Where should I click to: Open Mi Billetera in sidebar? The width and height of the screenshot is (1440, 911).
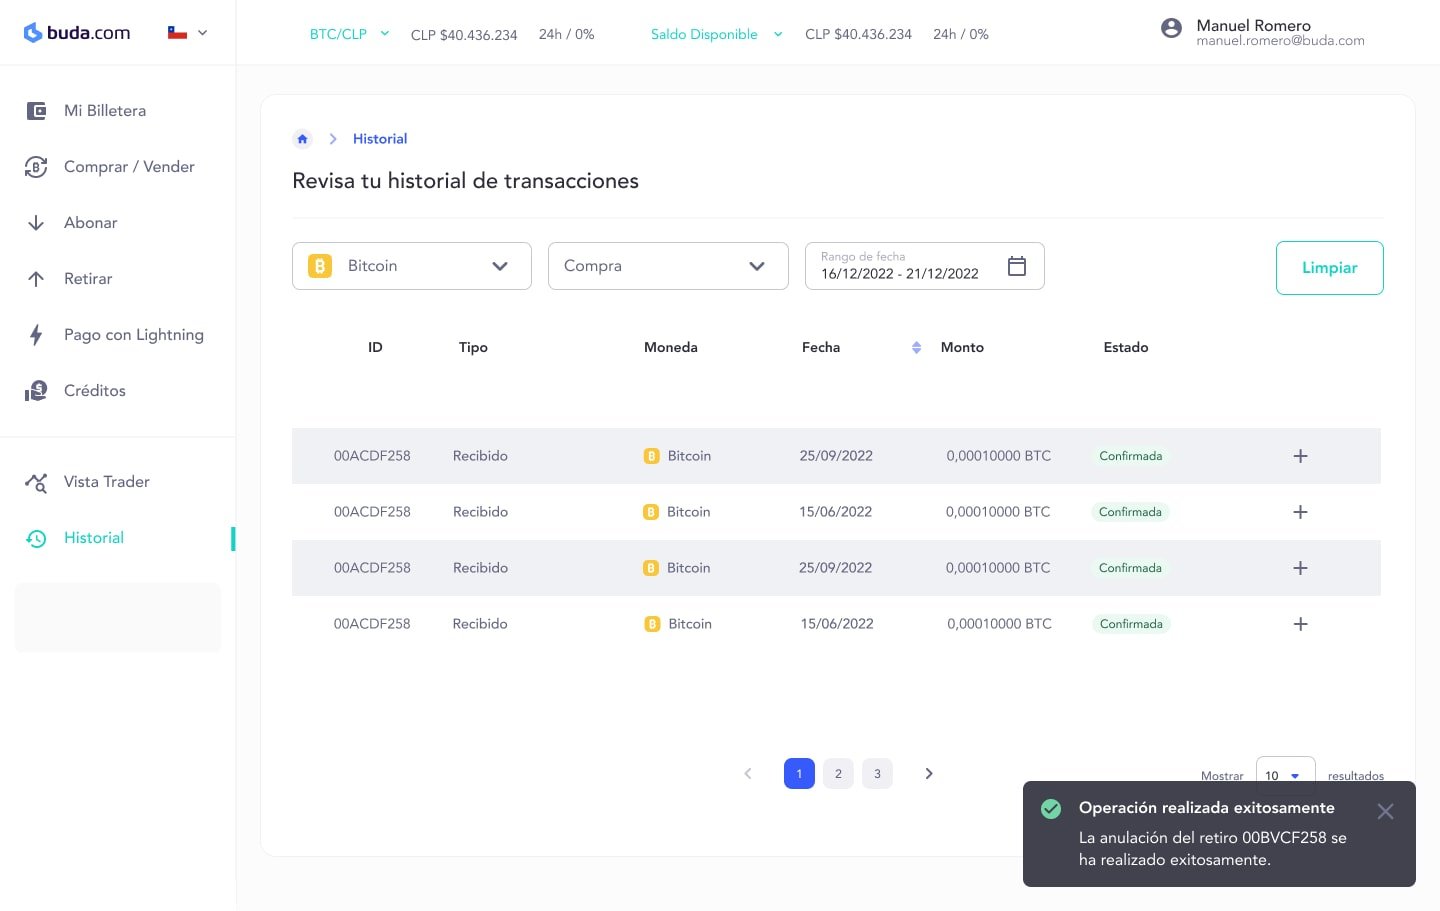click(104, 111)
